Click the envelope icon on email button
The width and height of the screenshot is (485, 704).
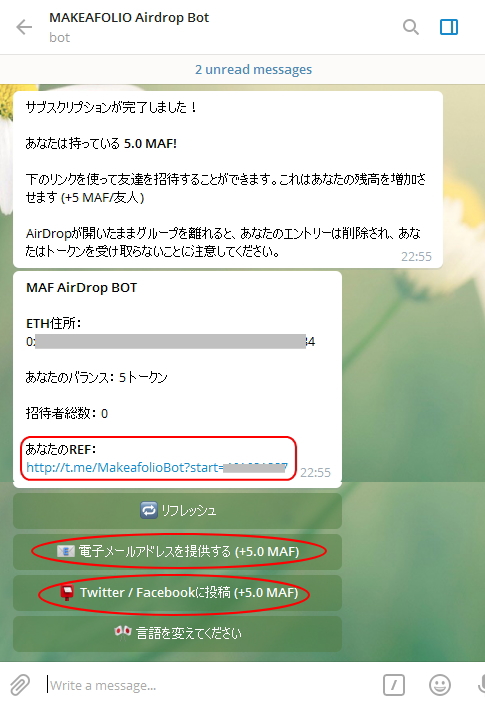point(66,551)
